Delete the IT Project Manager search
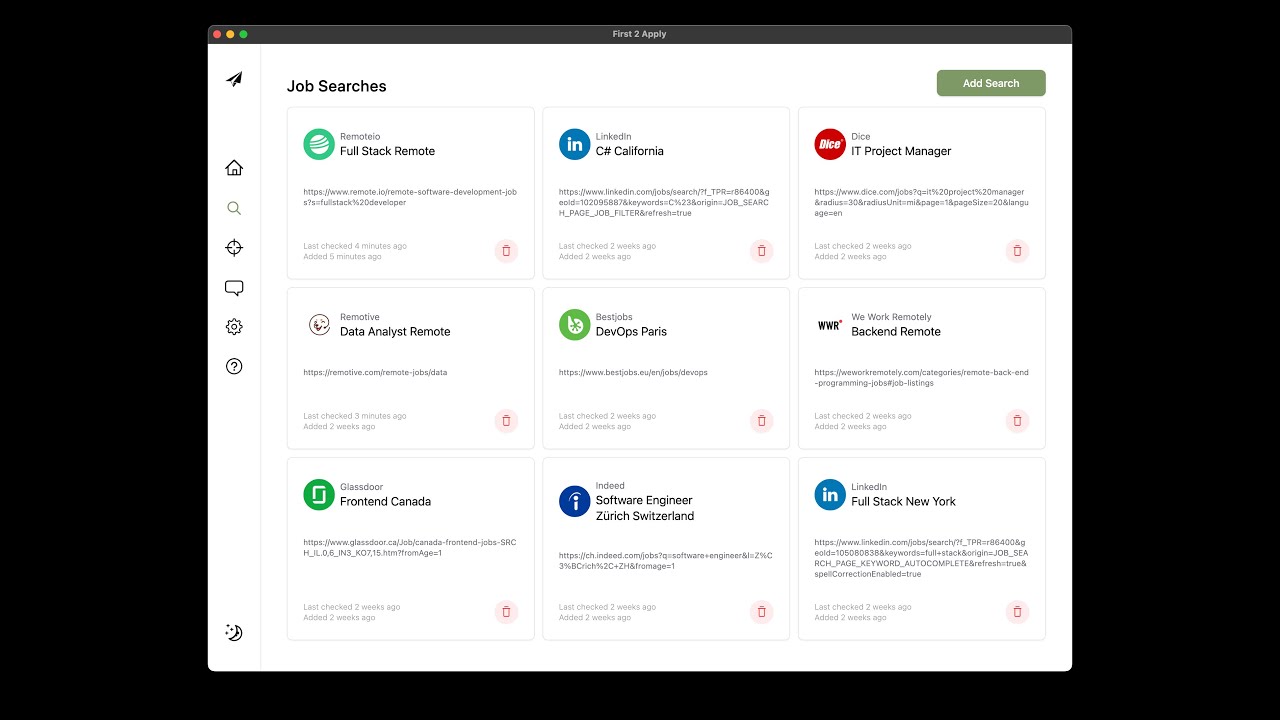This screenshot has width=1280, height=720. 1017,251
